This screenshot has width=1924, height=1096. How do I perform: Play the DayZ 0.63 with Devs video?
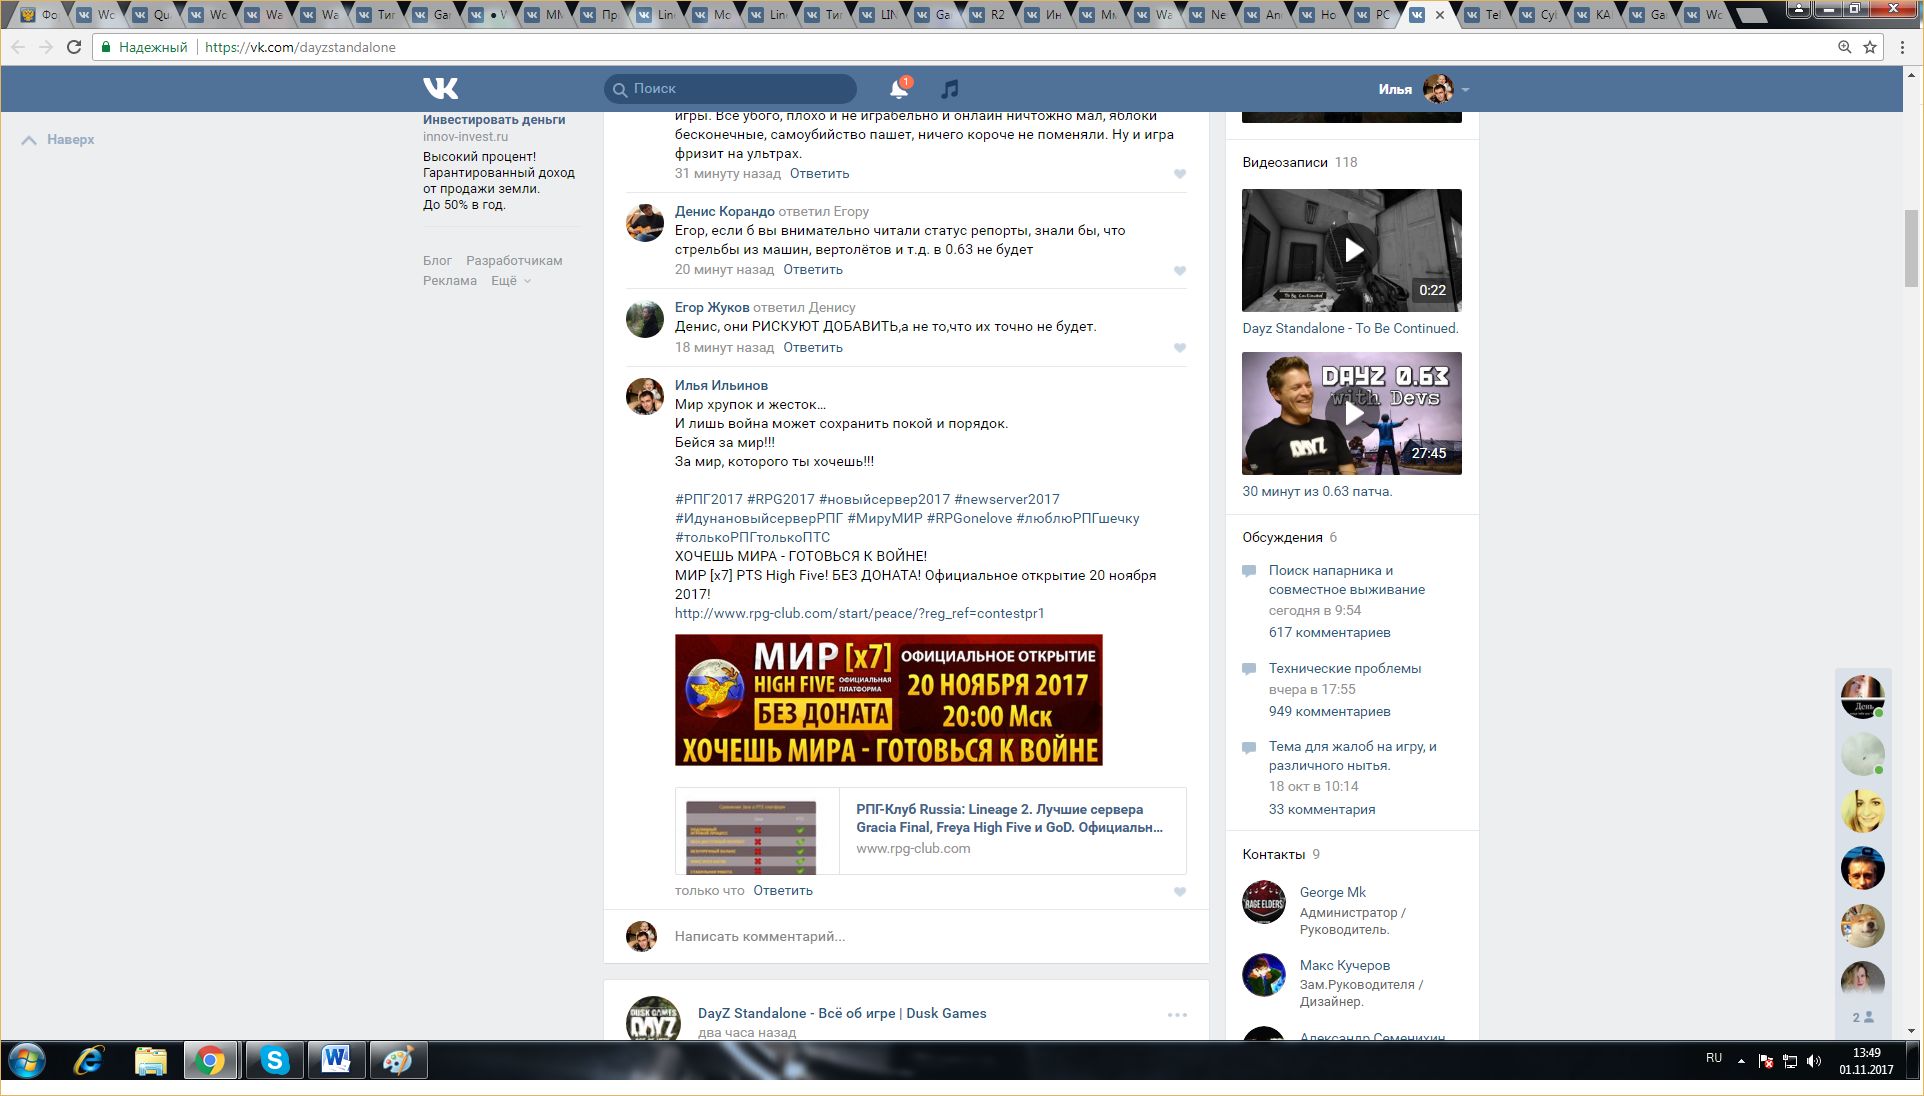1352,413
